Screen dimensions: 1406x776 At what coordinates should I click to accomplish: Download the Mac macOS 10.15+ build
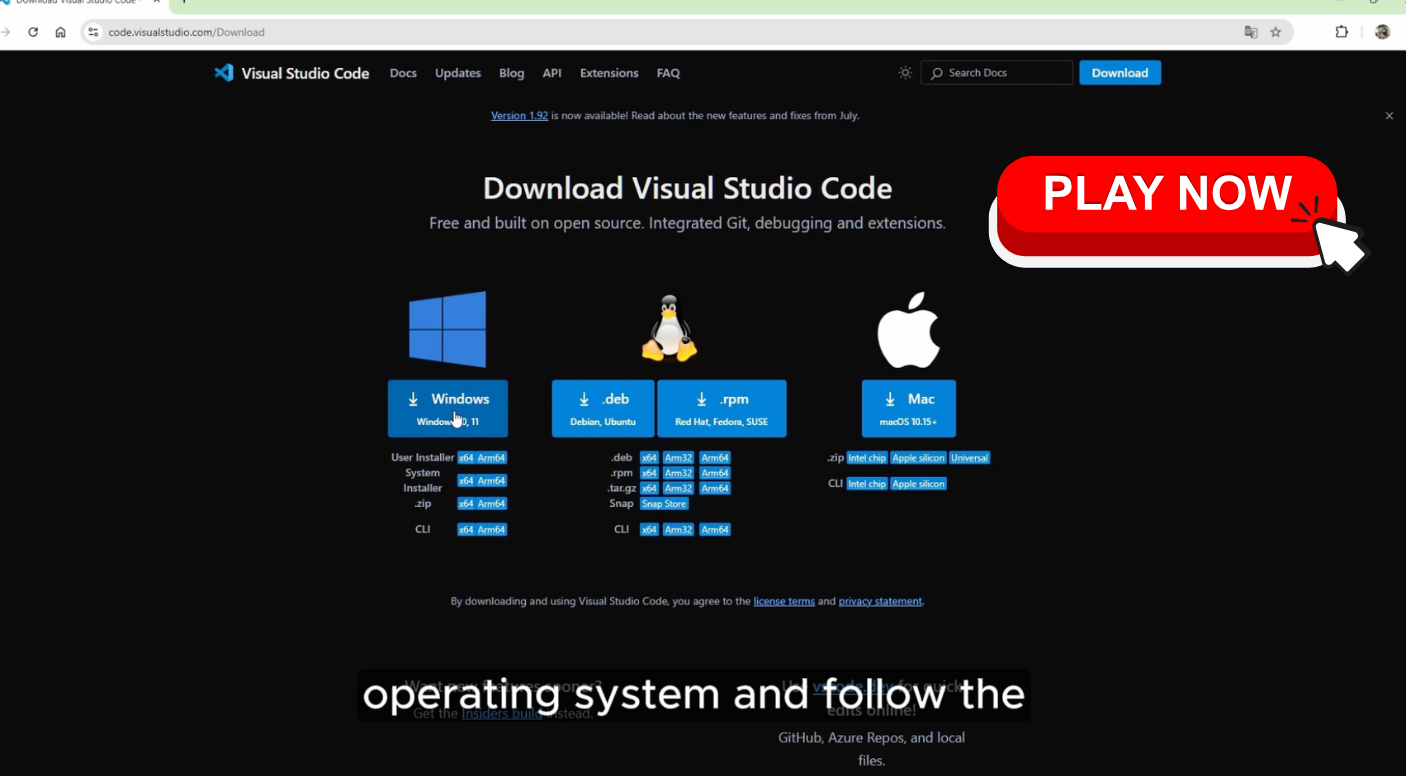[908, 408]
